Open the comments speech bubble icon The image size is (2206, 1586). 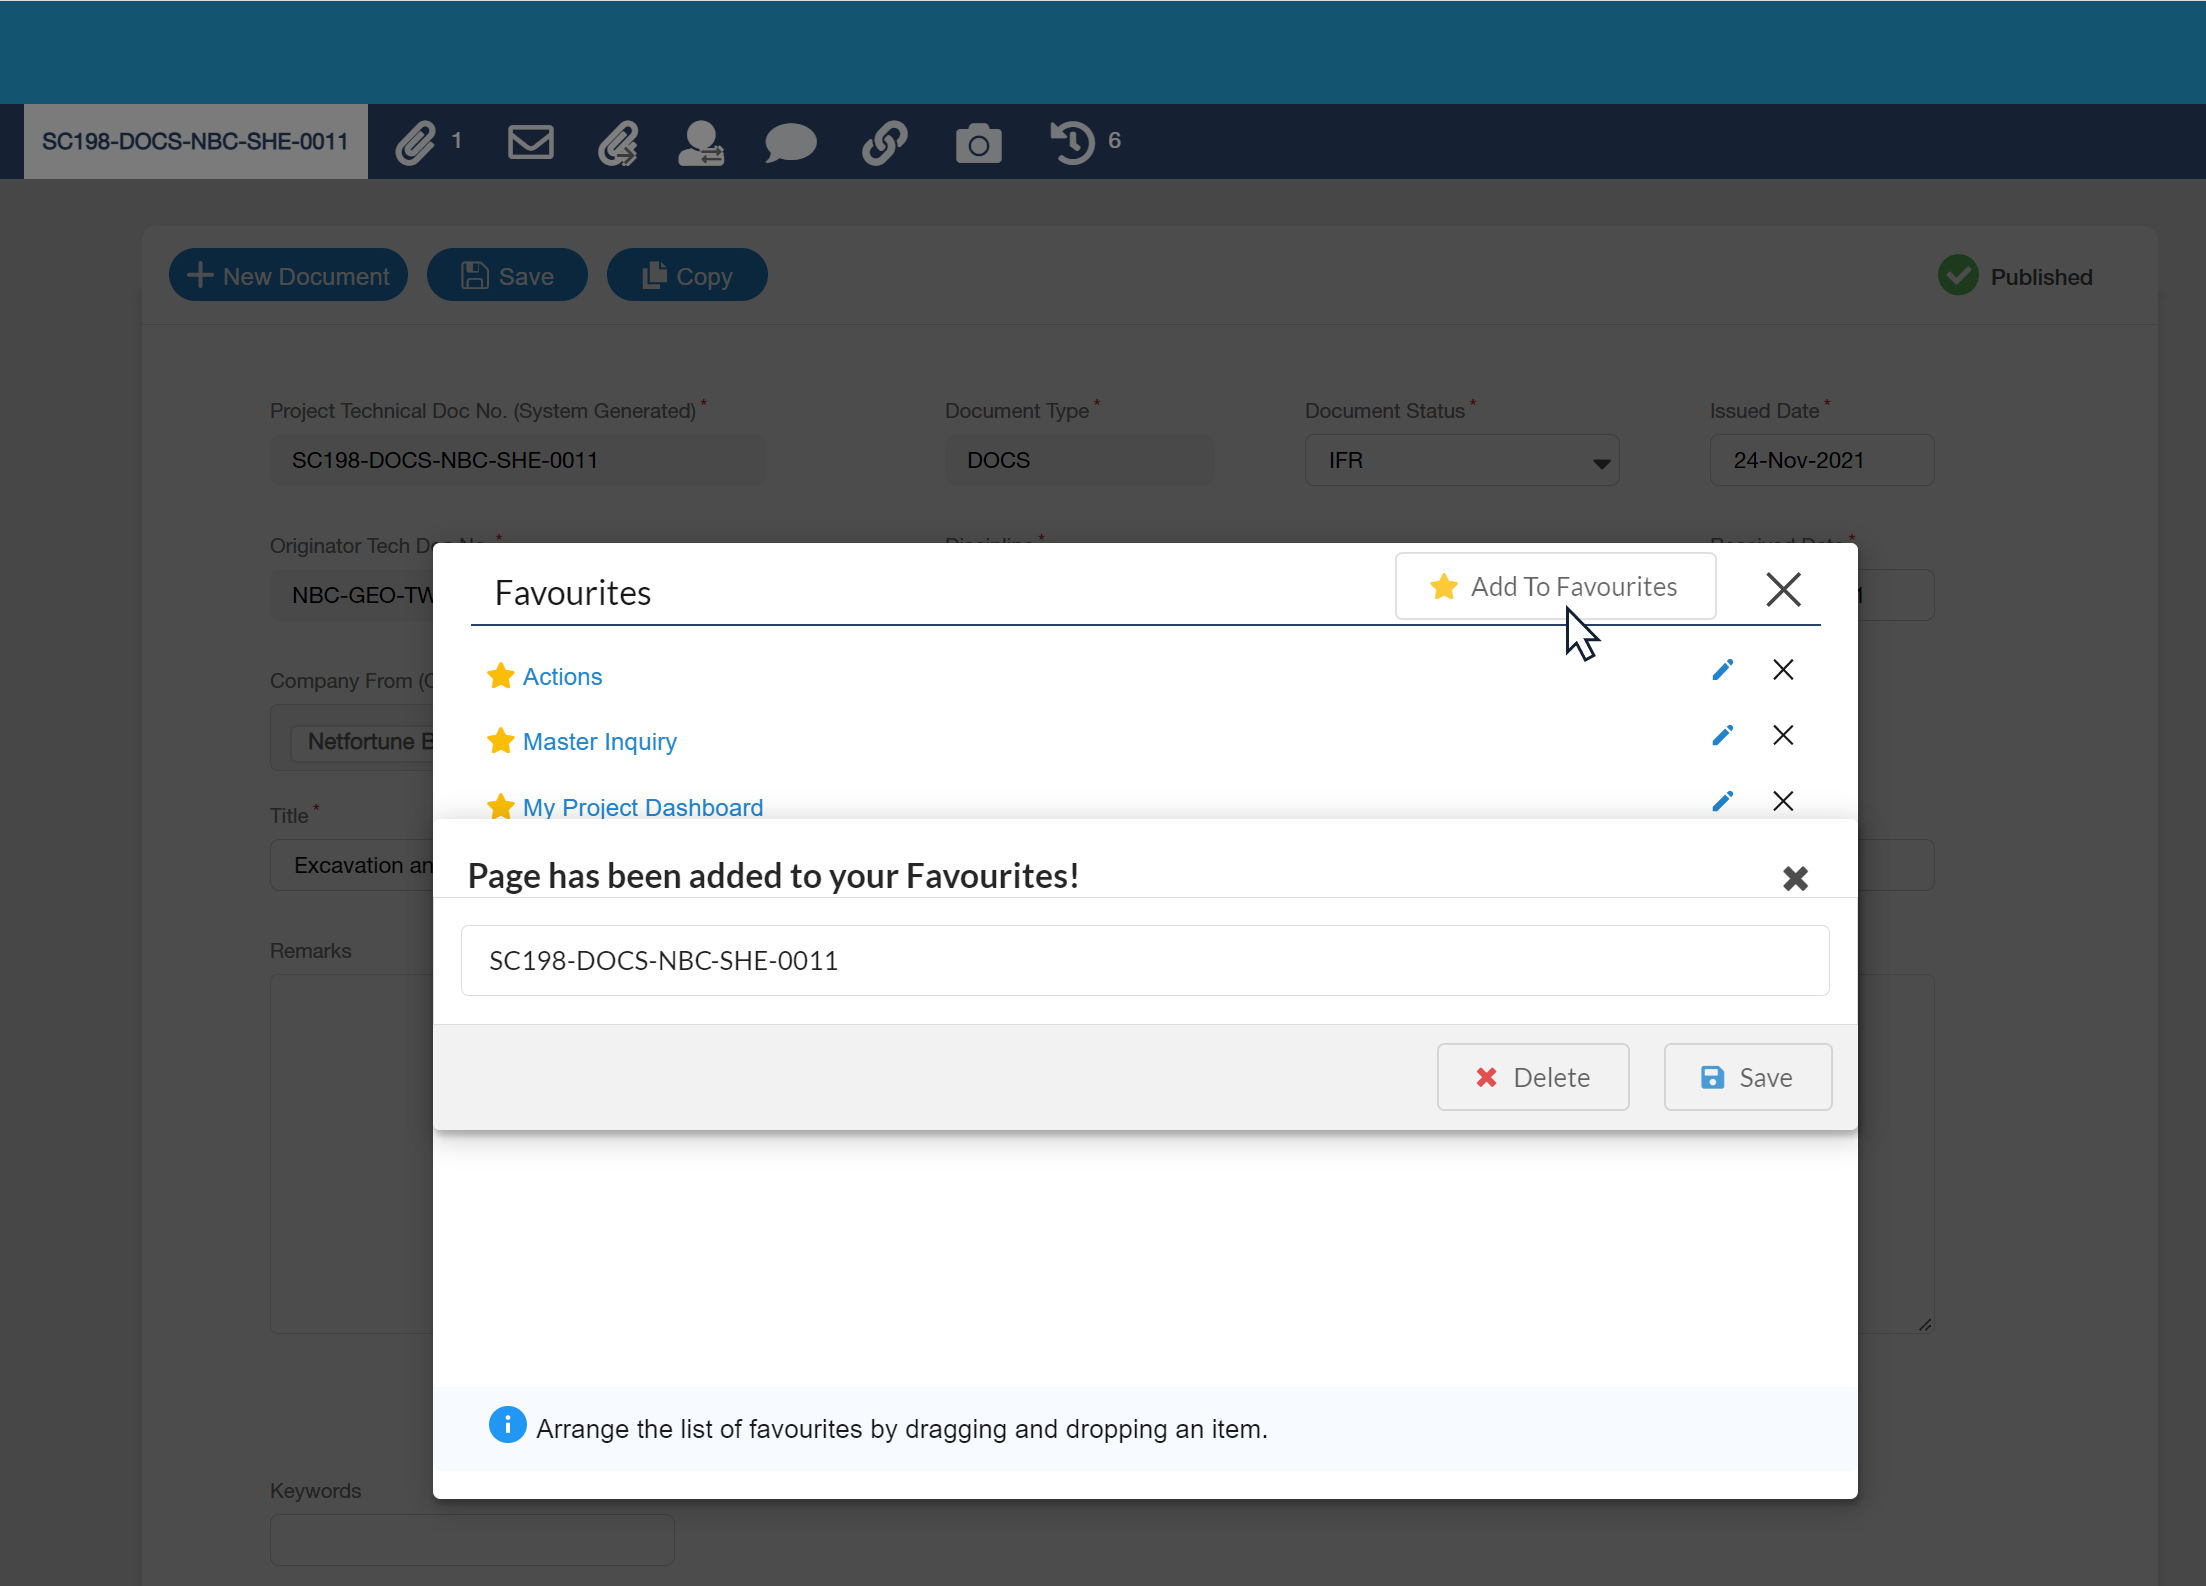click(x=790, y=142)
